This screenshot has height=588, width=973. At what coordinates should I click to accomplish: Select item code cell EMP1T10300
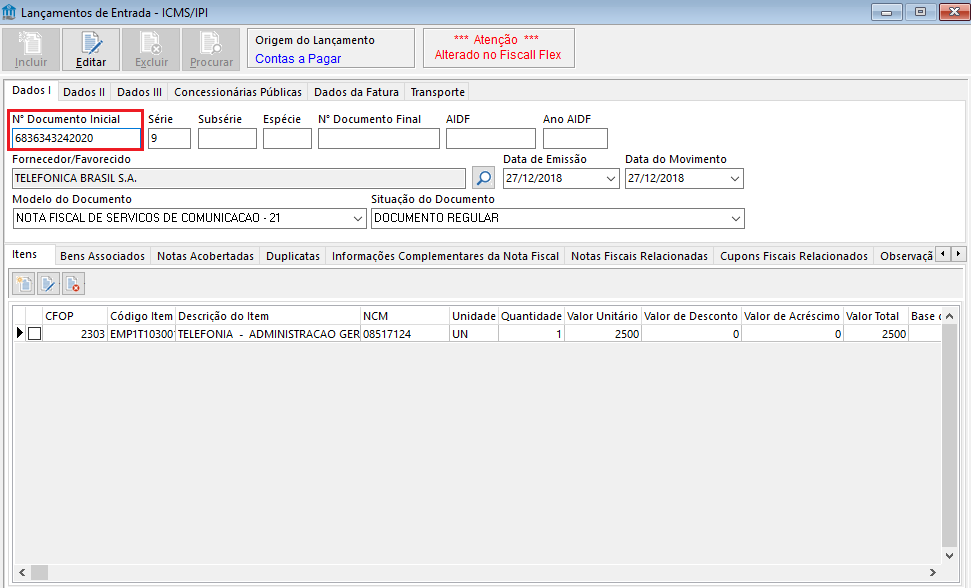point(141,334)
